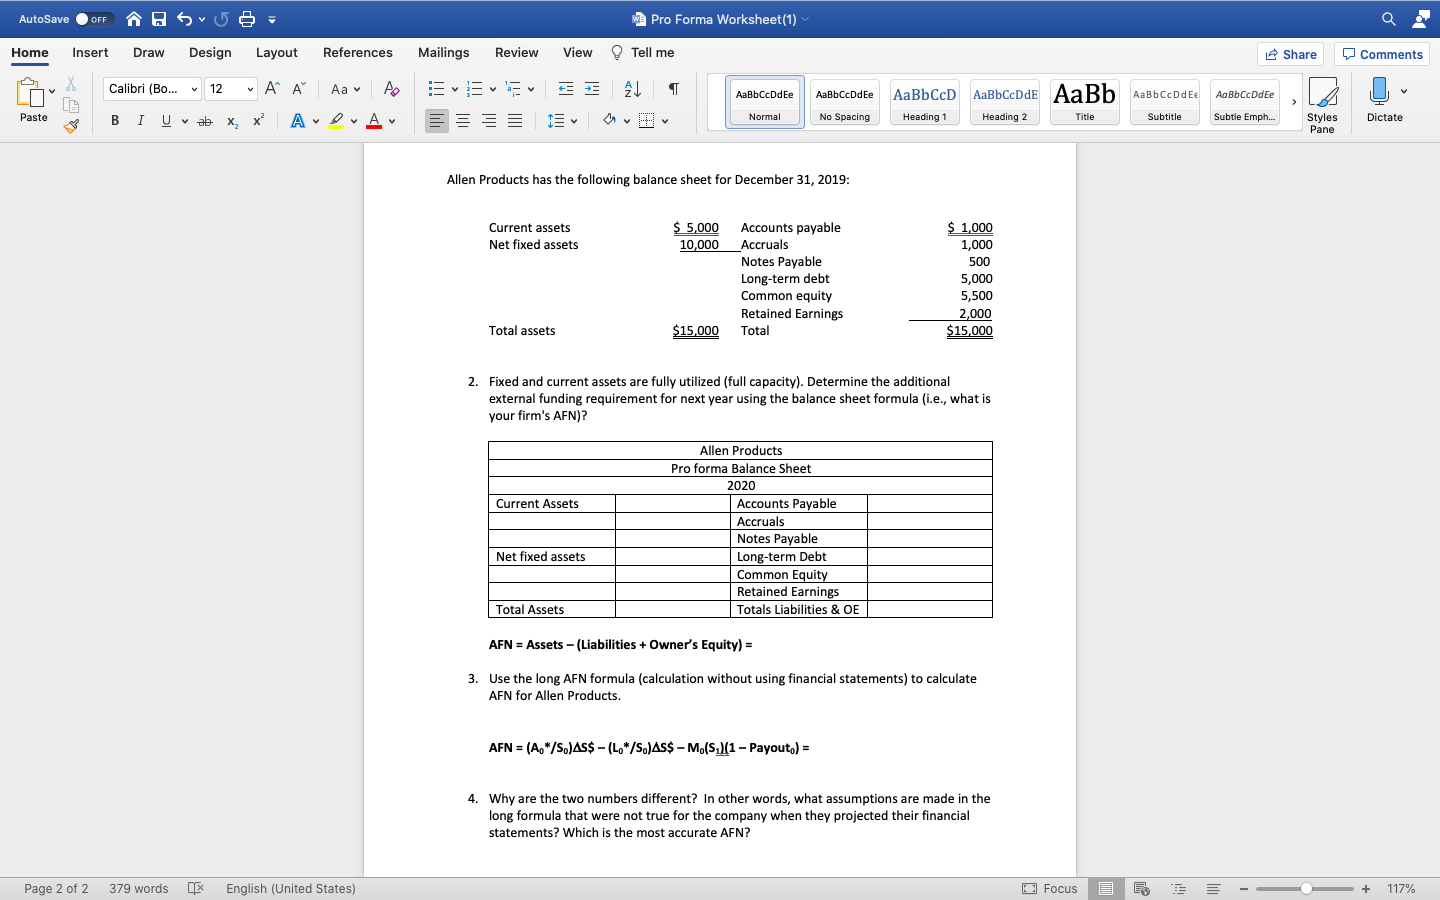Apply strikethrough formatting
1440x900 pixels.
(x=204, y=121)
